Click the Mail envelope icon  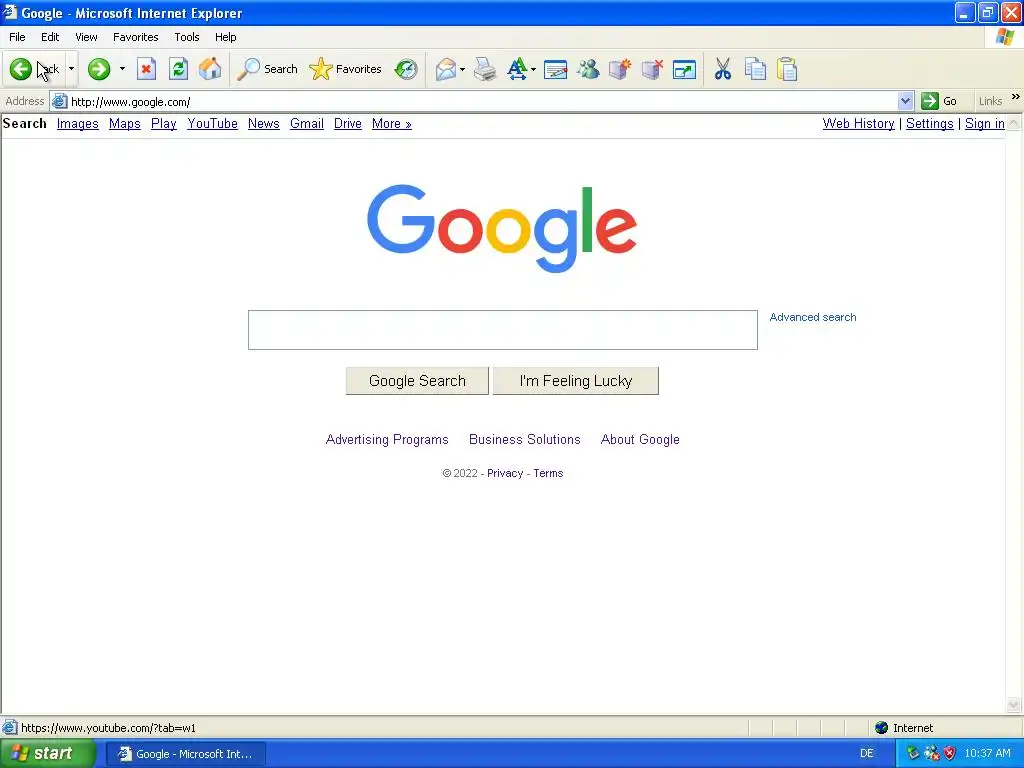click(x=446, y=69)
